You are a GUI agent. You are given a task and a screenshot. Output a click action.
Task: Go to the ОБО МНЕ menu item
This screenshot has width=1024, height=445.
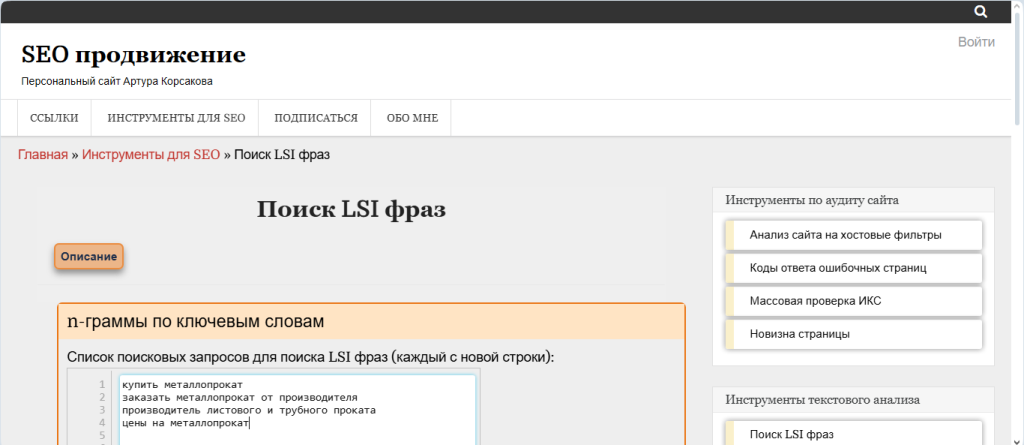click(x=411, y=118)
